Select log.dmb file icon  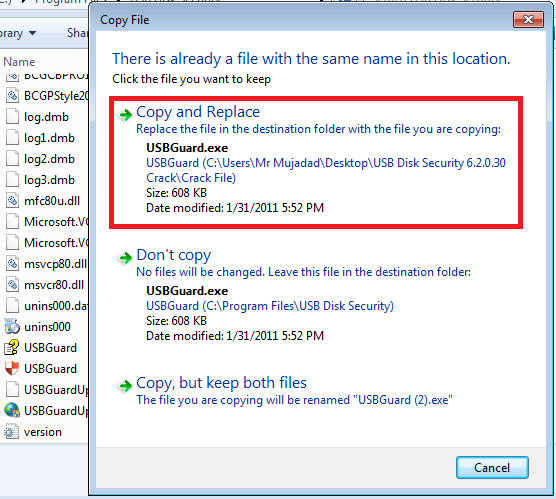point(12,117)
